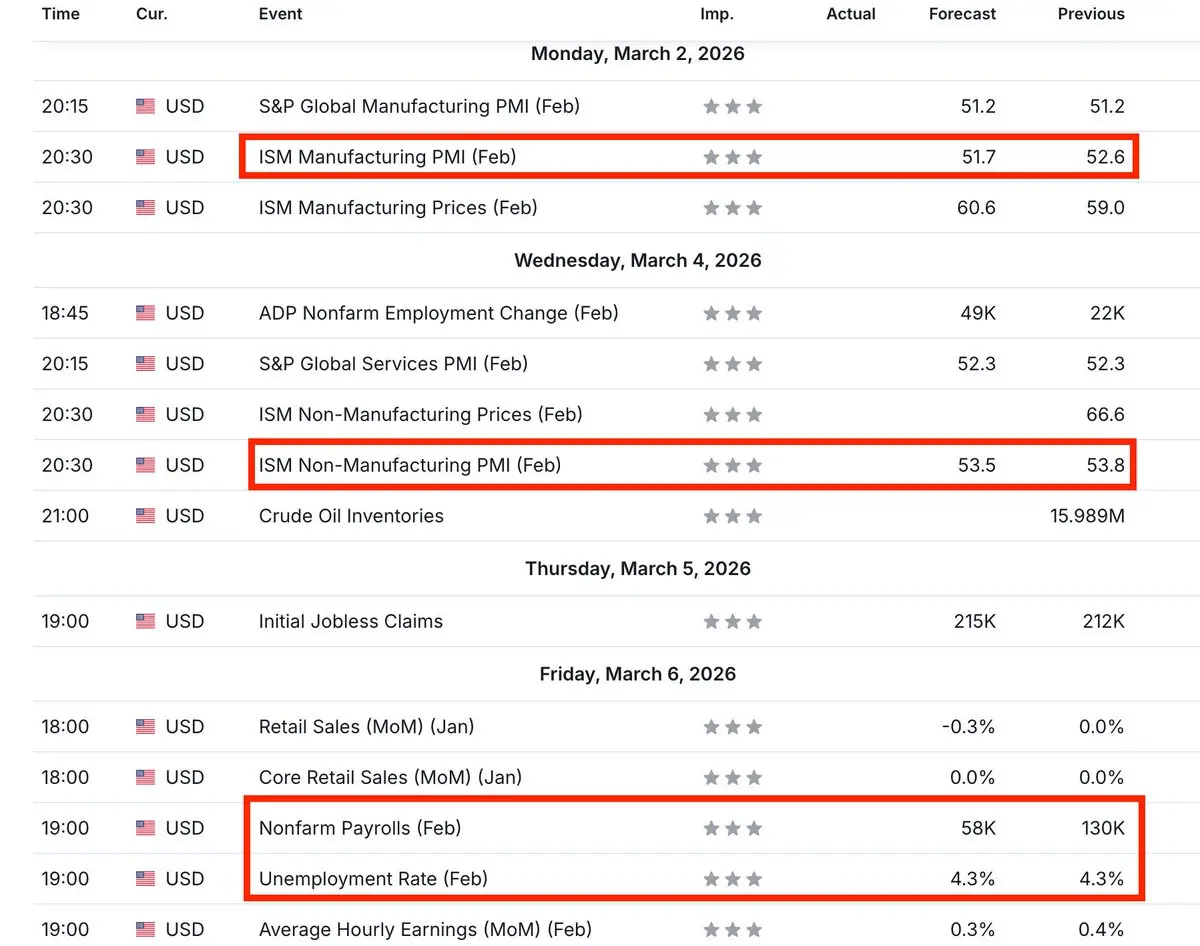Click US flag beside ISM Manufacturing PMI row

146,157
